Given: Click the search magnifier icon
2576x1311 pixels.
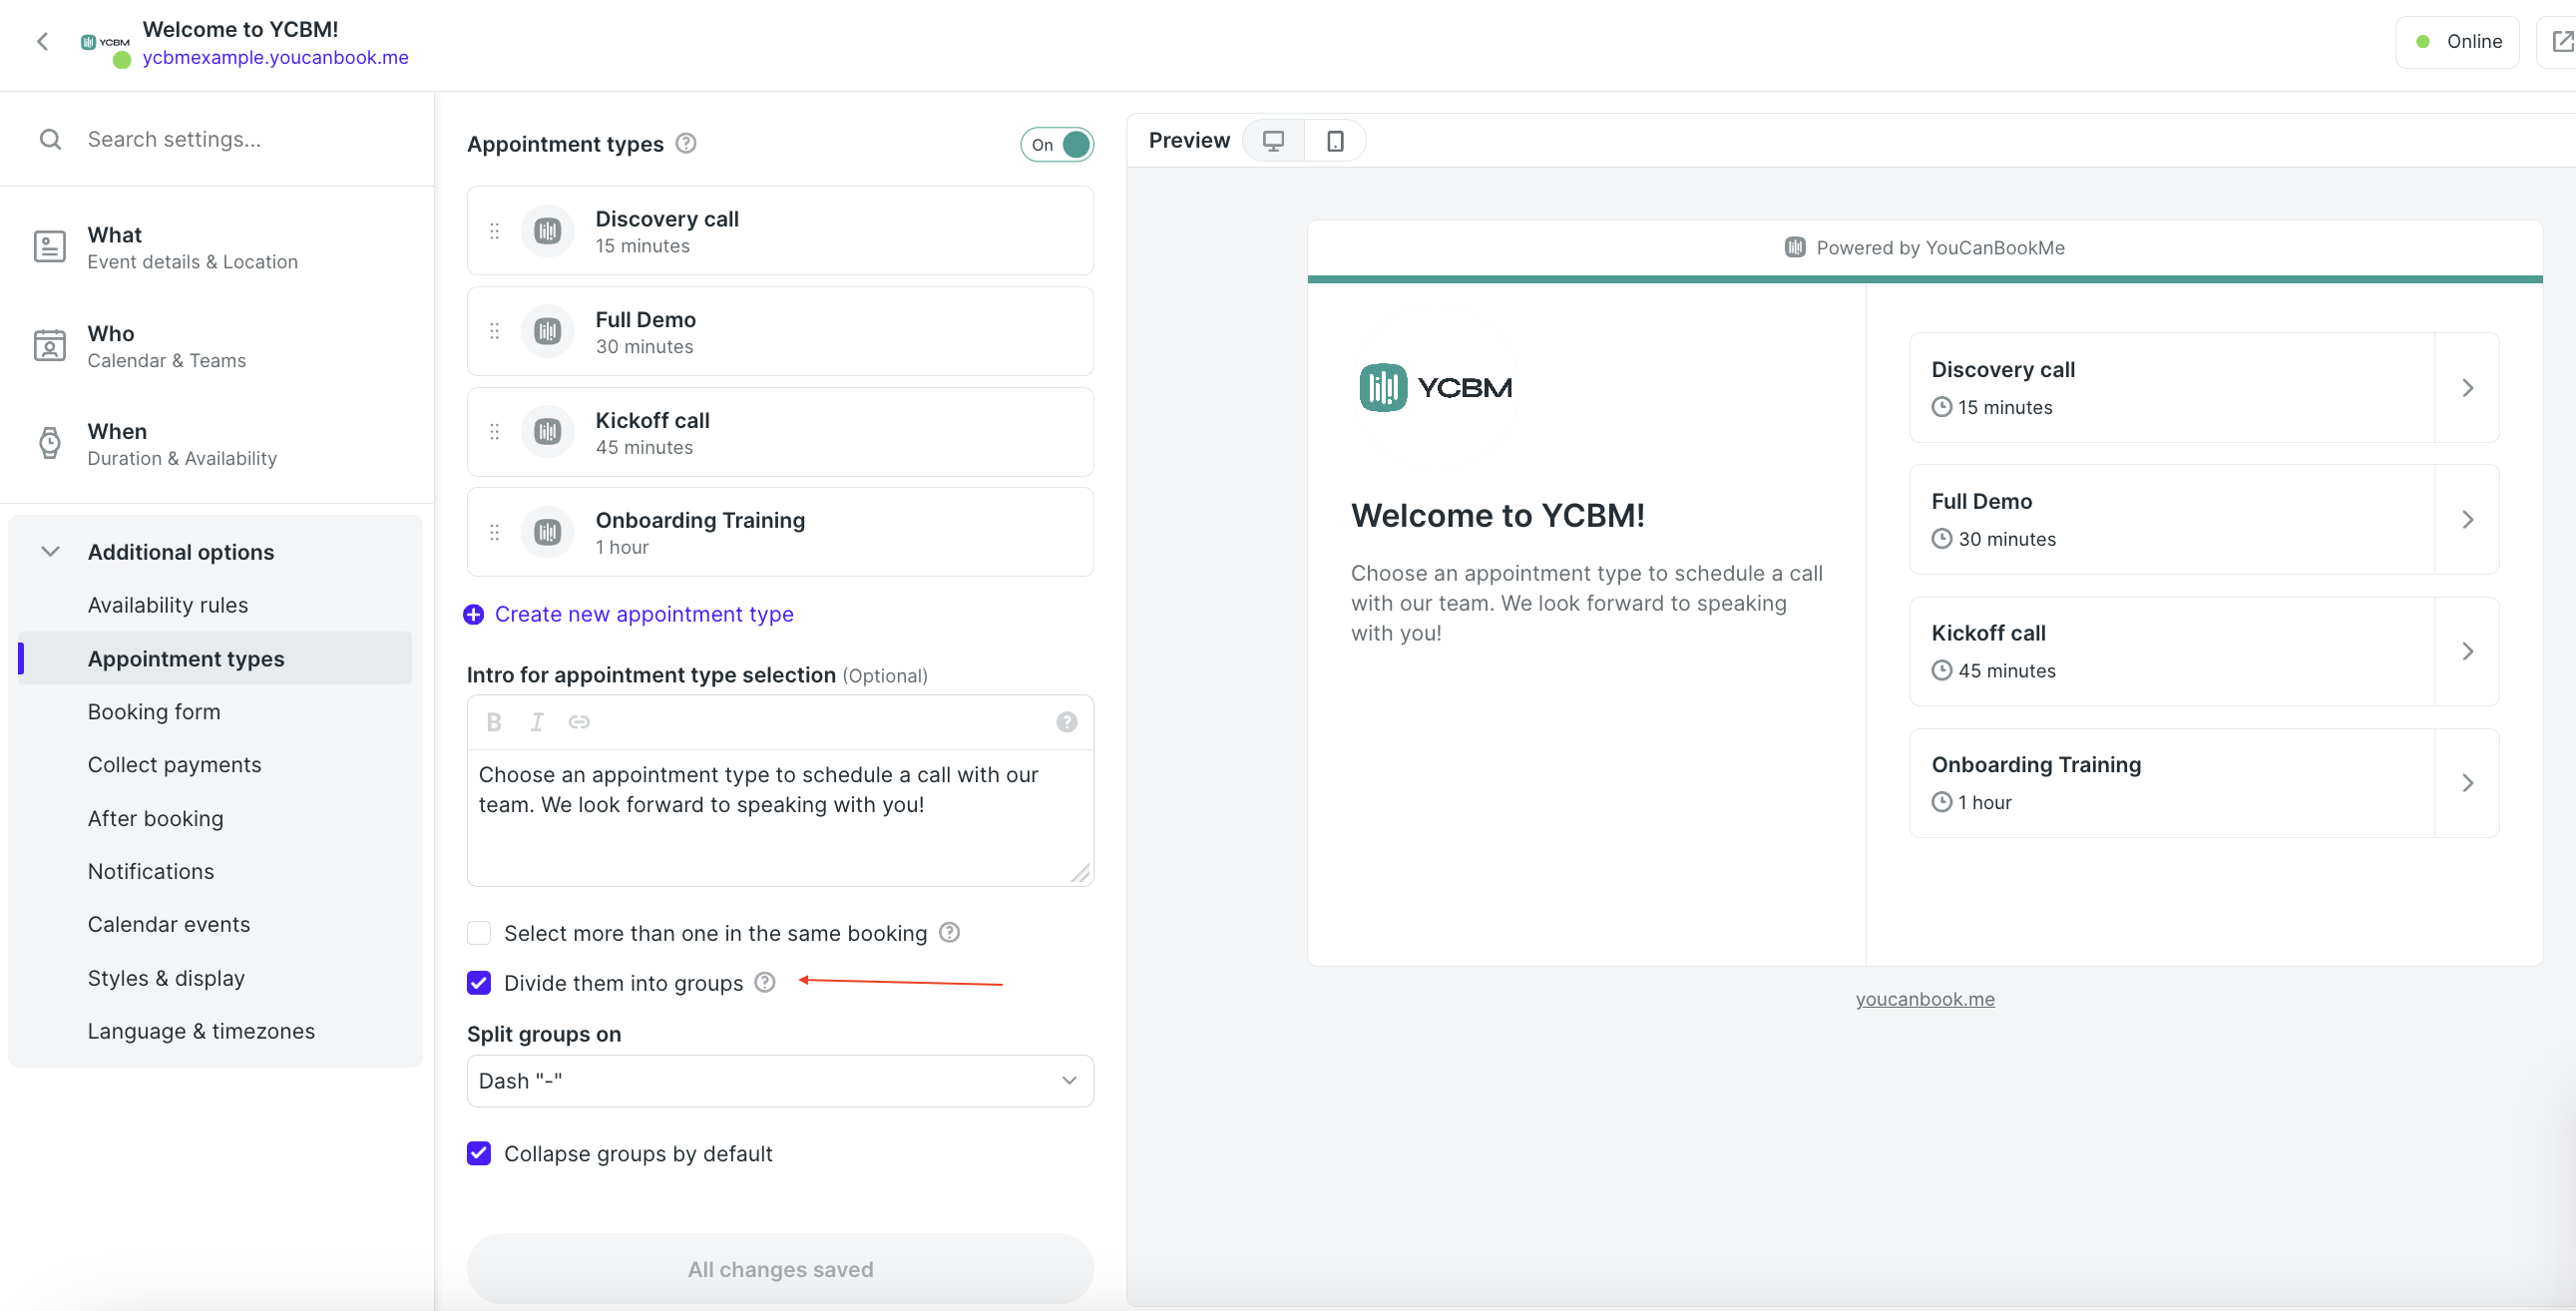Looking at the screenshot, I should (x=50, y=139).
